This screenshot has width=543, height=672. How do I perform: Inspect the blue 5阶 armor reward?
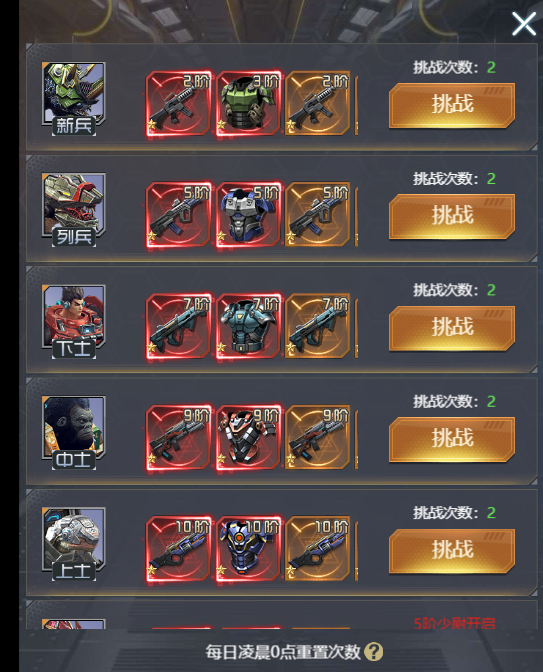249,215
